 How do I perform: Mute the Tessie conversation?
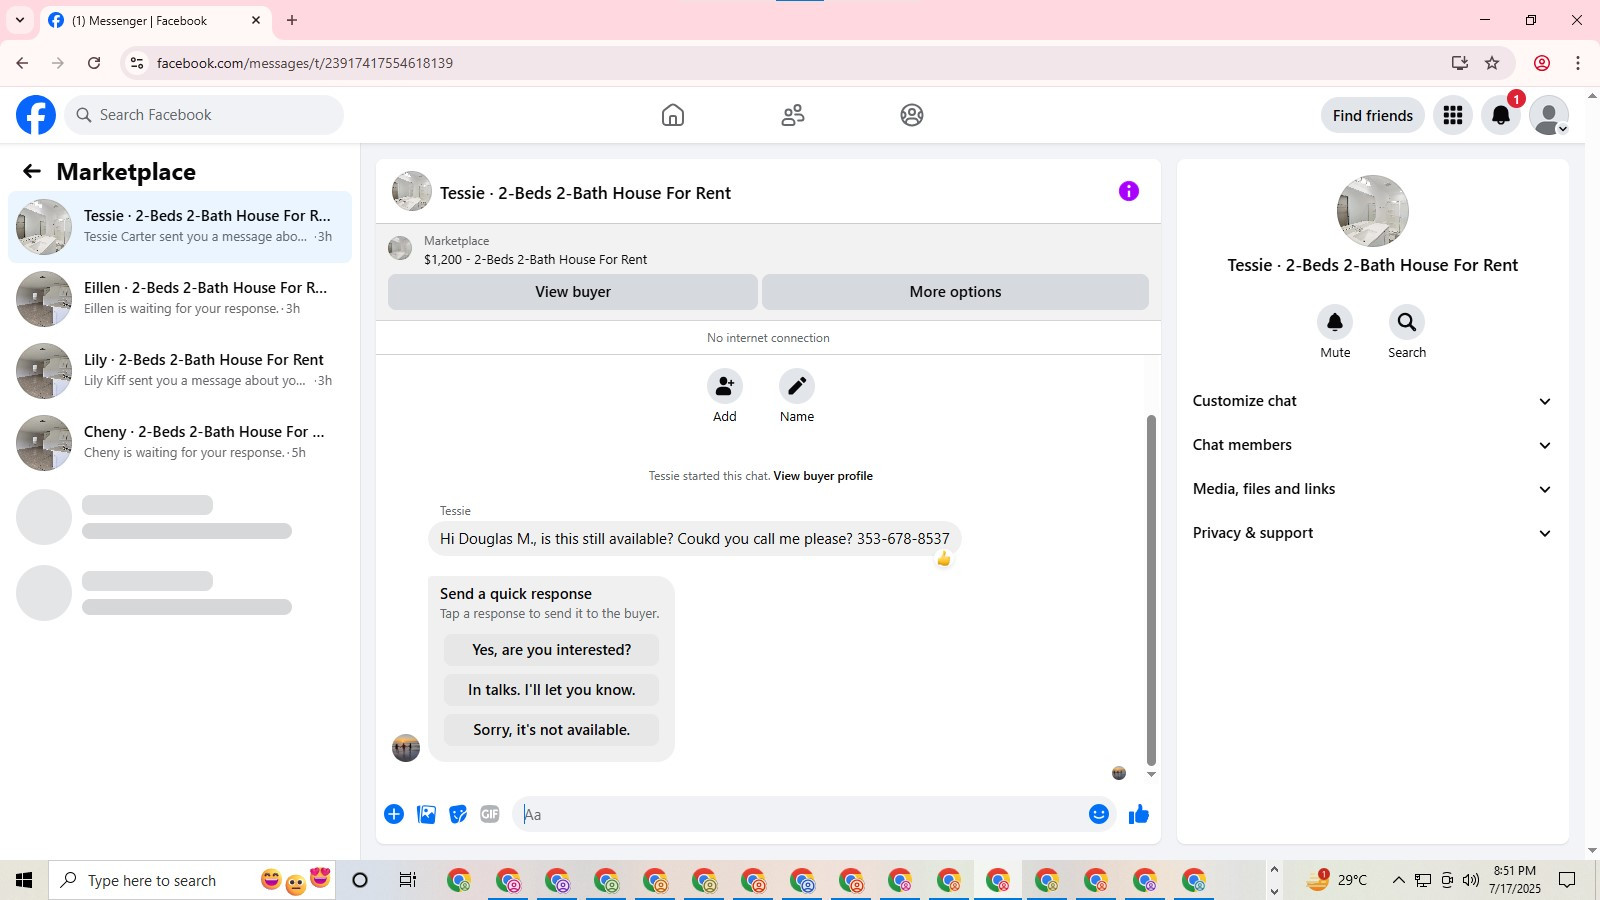coord(1335,322)
